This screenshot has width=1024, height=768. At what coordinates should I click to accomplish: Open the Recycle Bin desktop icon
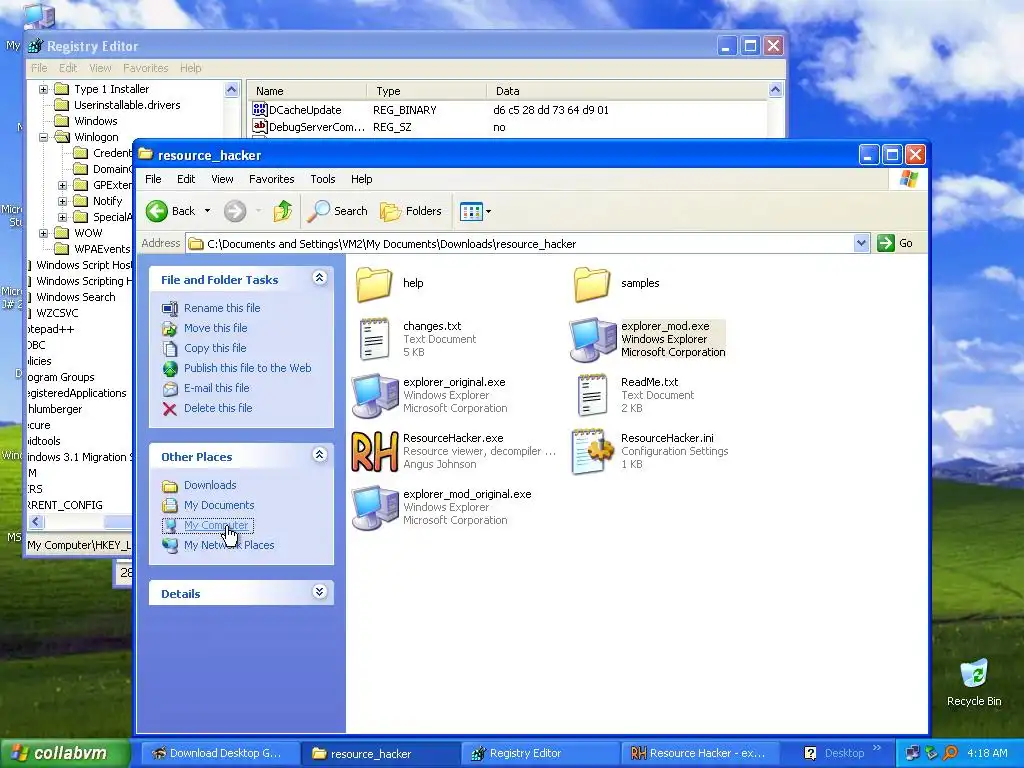[974, 674]
